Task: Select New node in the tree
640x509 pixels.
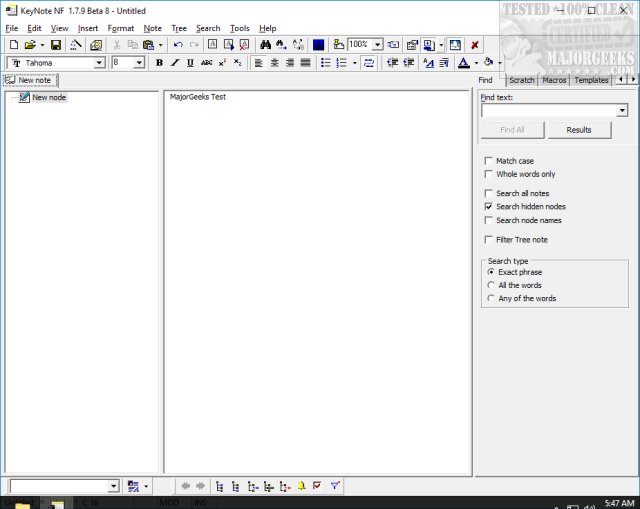Action: tap(49, 98)
